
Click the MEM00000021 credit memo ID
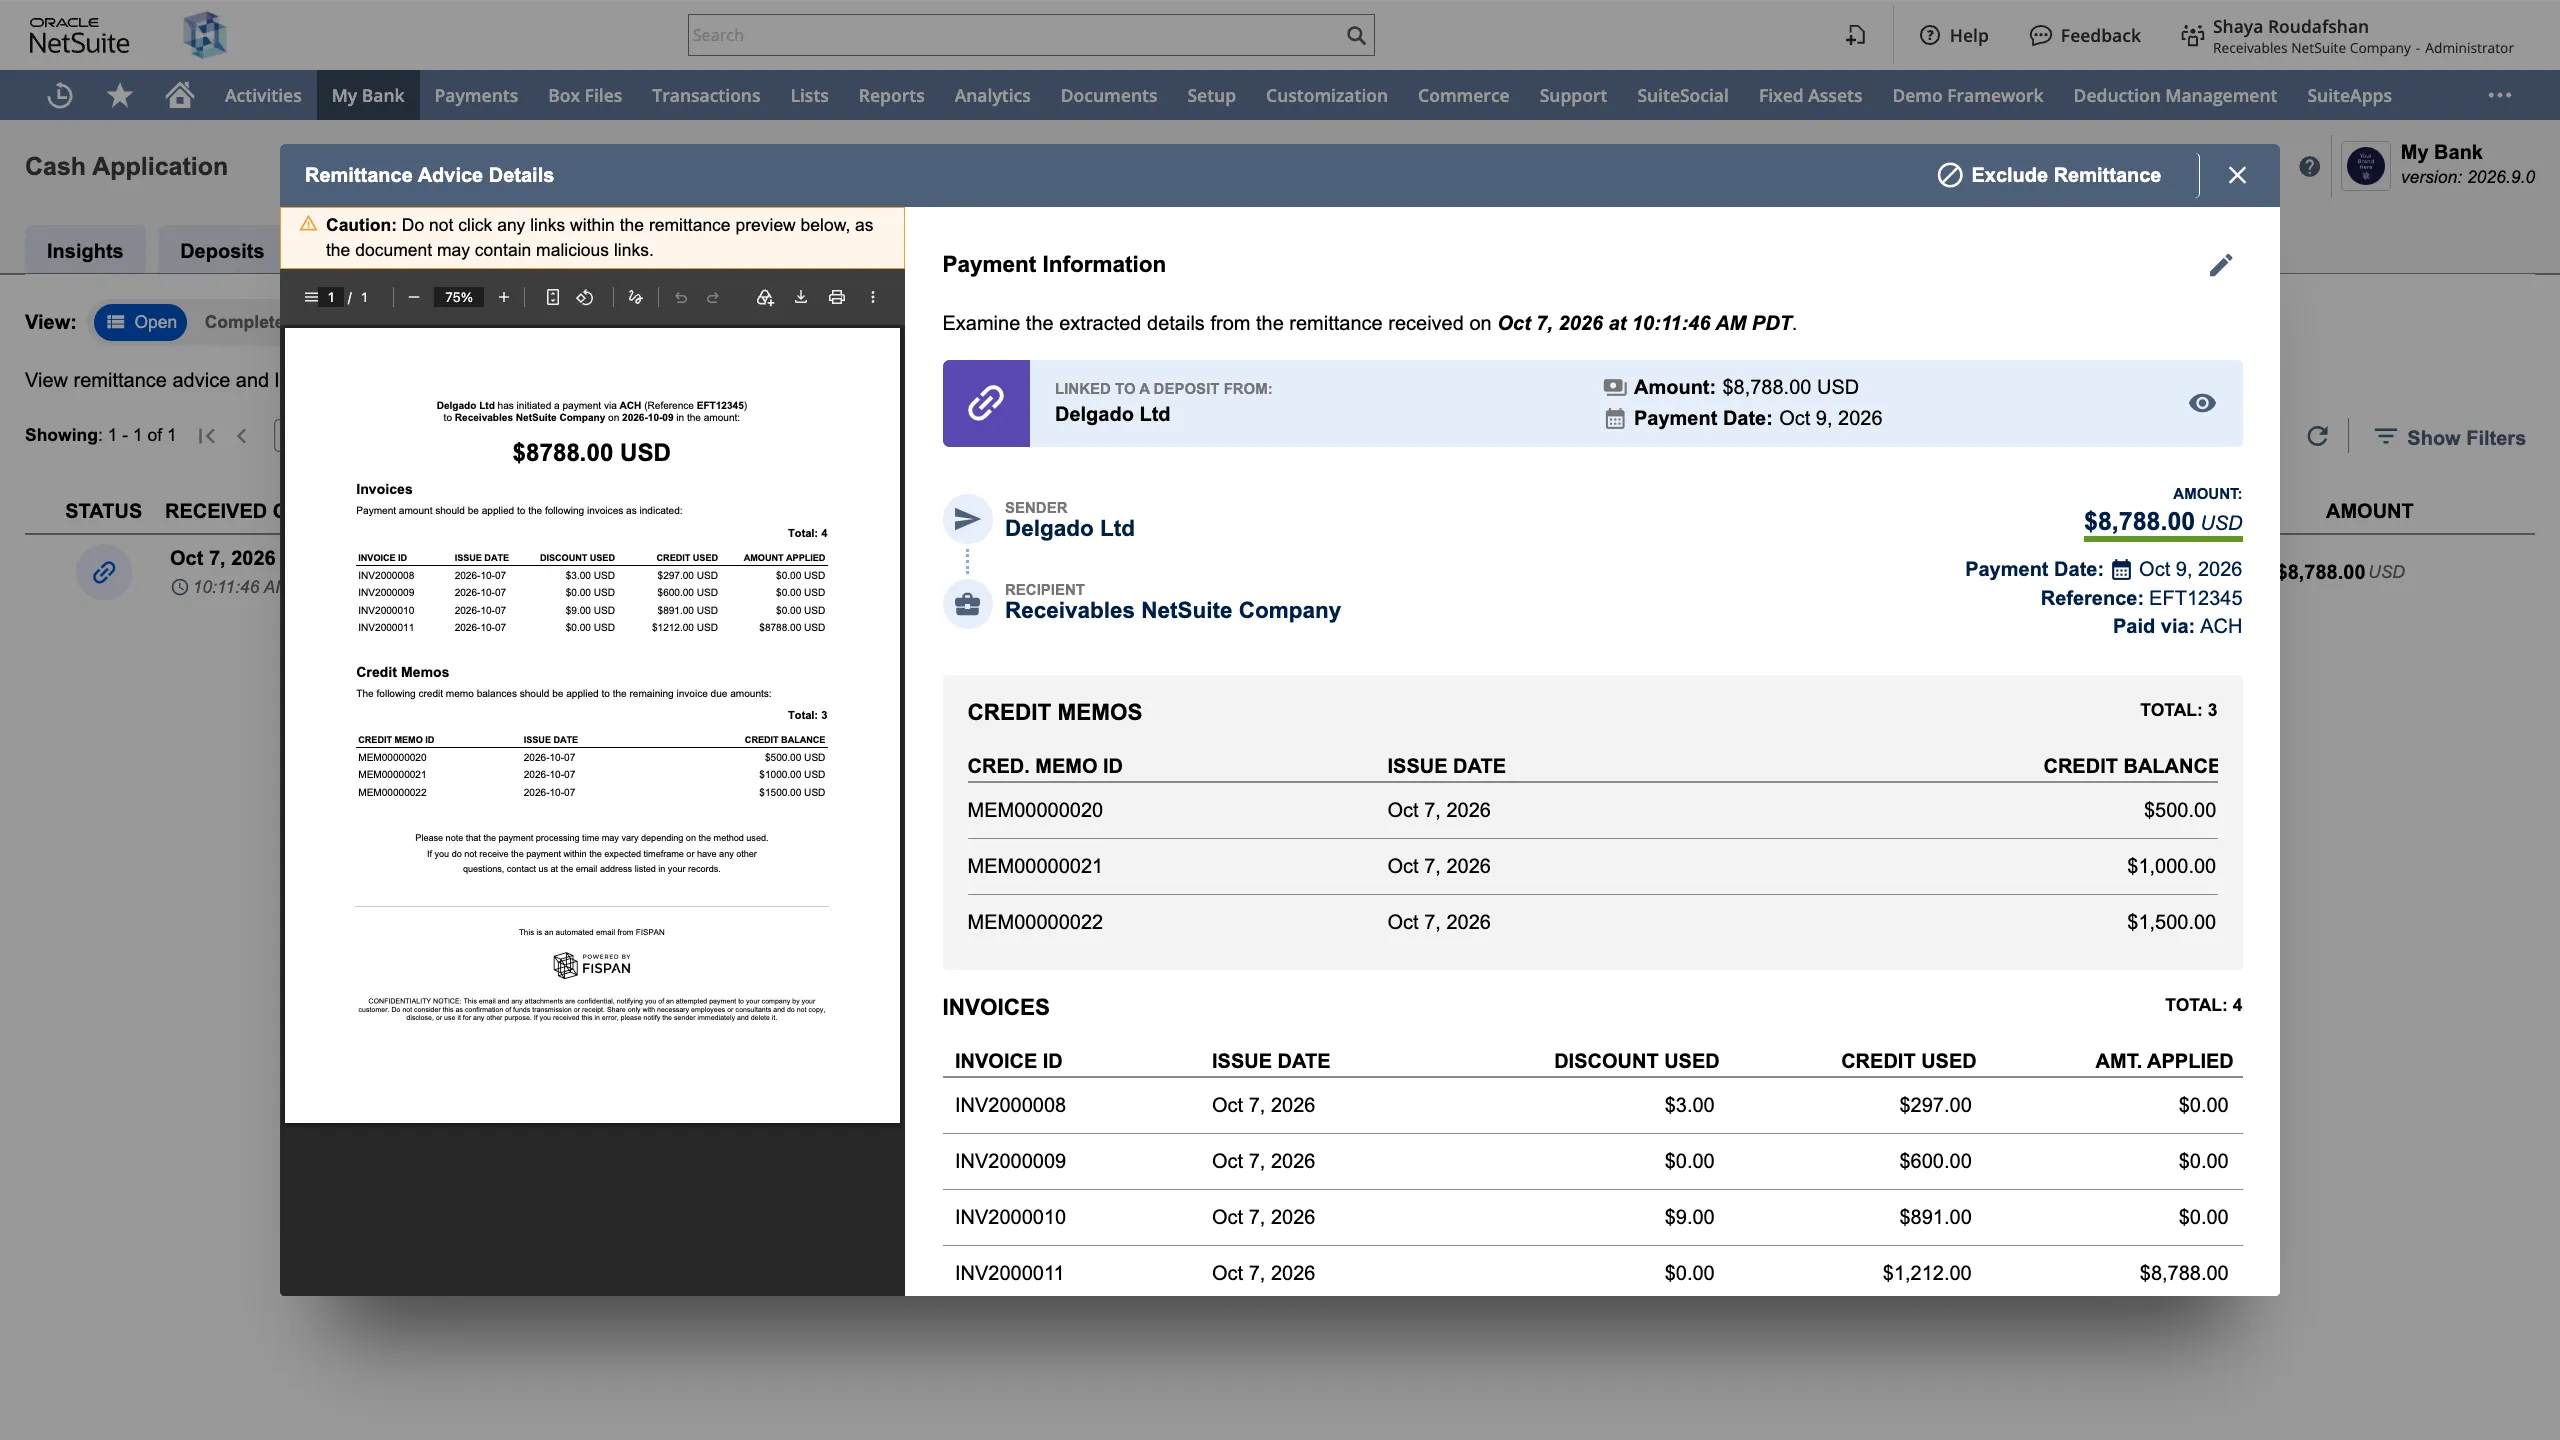pos(1035,866)
